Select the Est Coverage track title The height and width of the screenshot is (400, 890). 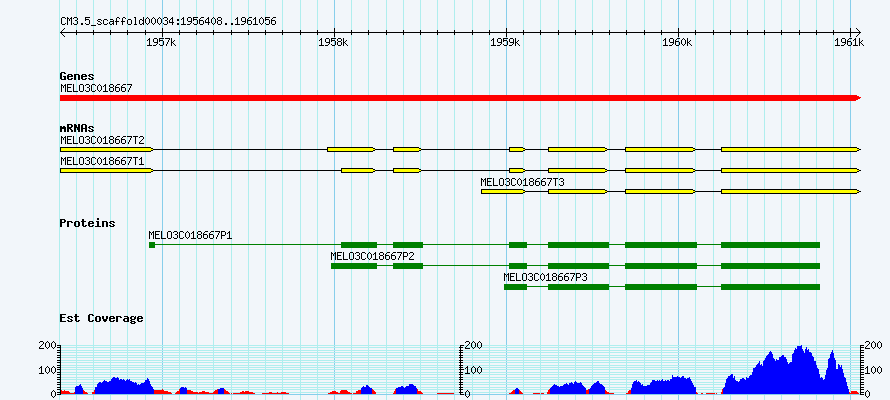102,318
